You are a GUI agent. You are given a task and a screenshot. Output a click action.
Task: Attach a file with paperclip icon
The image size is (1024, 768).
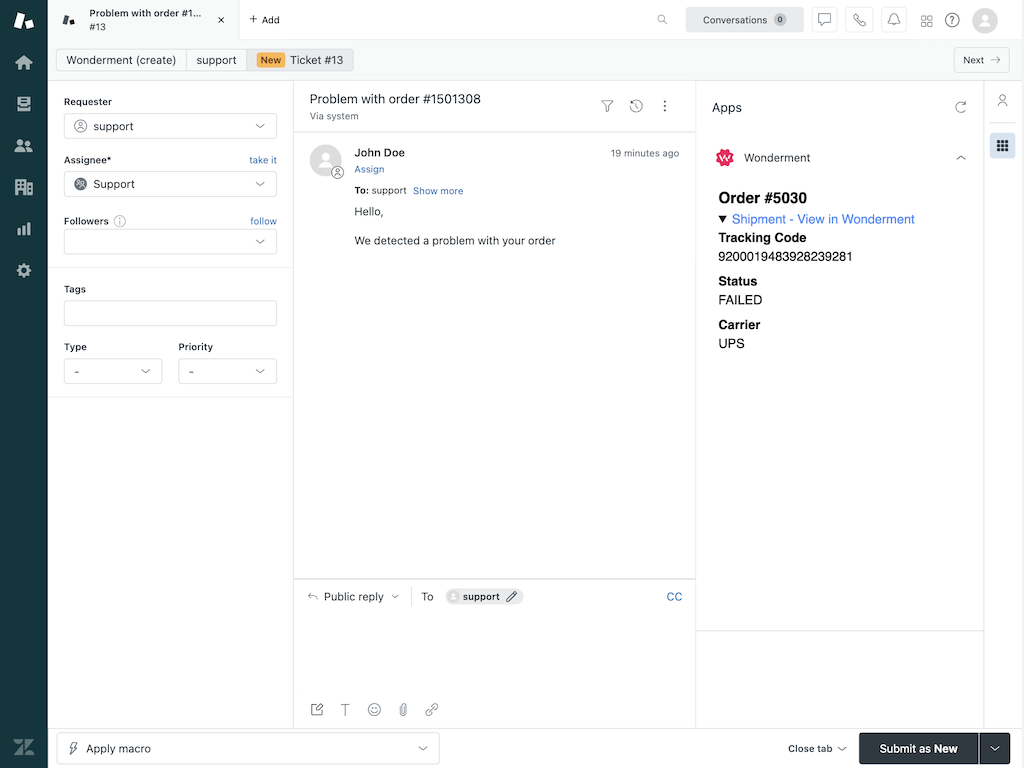click(403, 710)
